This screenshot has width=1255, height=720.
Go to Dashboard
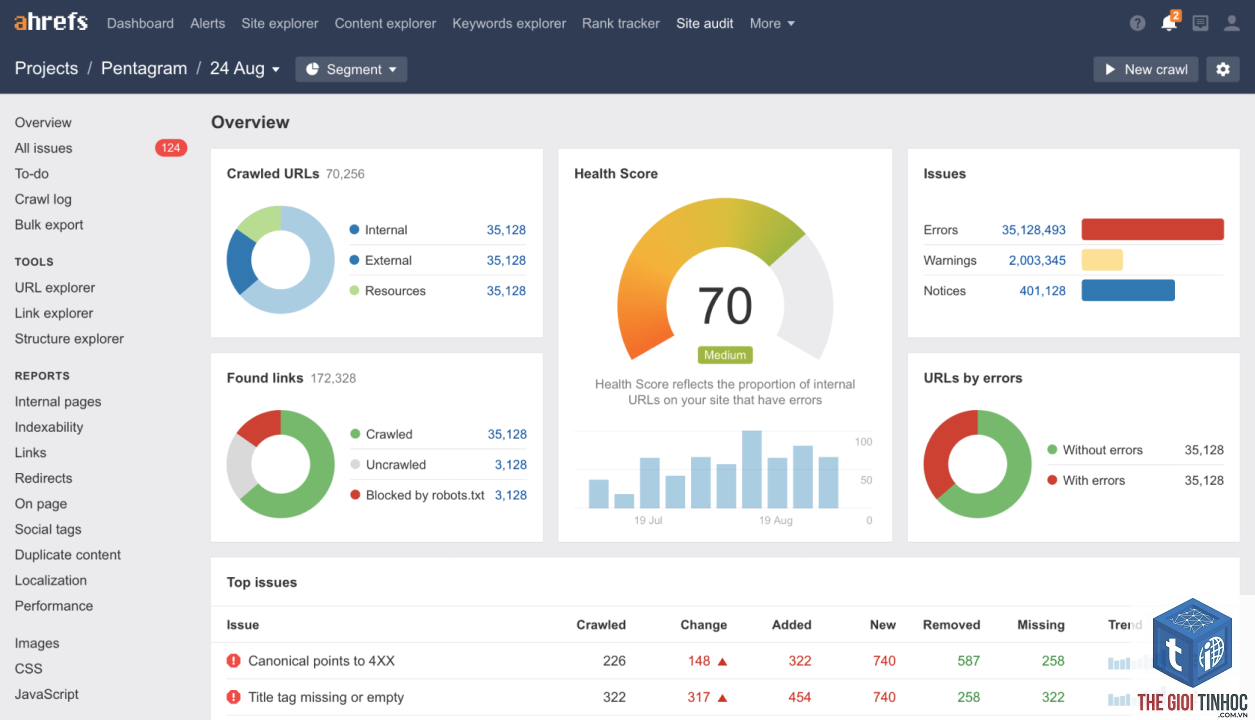140,23
